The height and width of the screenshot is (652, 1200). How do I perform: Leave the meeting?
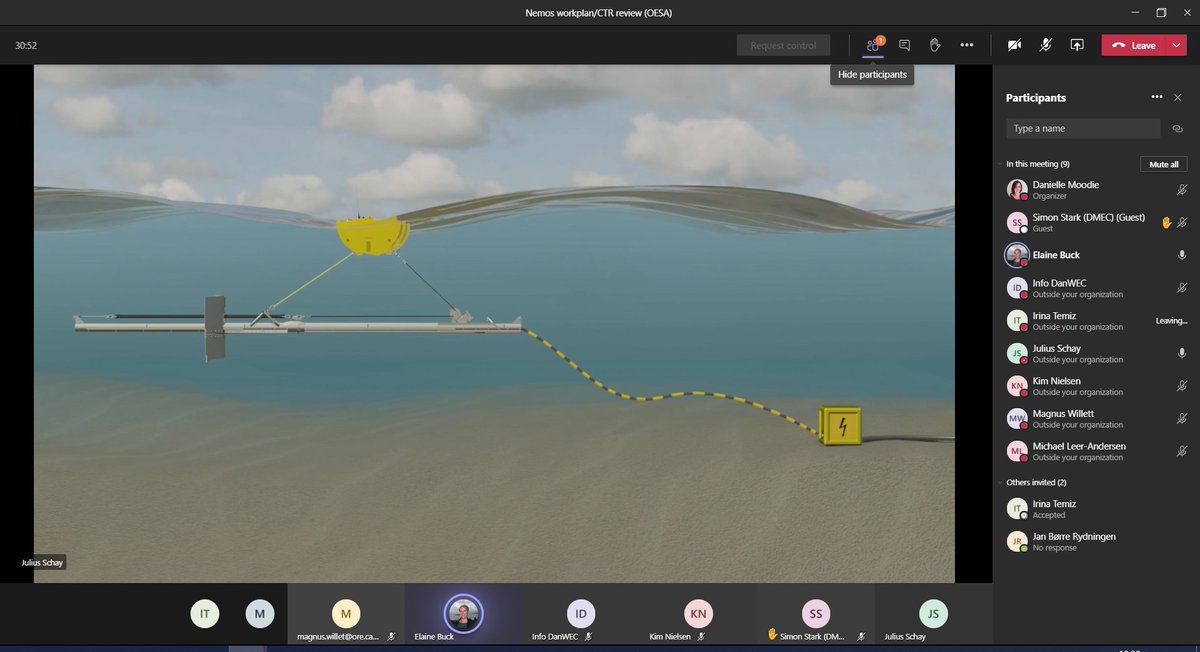click(x=1136, y=44)
